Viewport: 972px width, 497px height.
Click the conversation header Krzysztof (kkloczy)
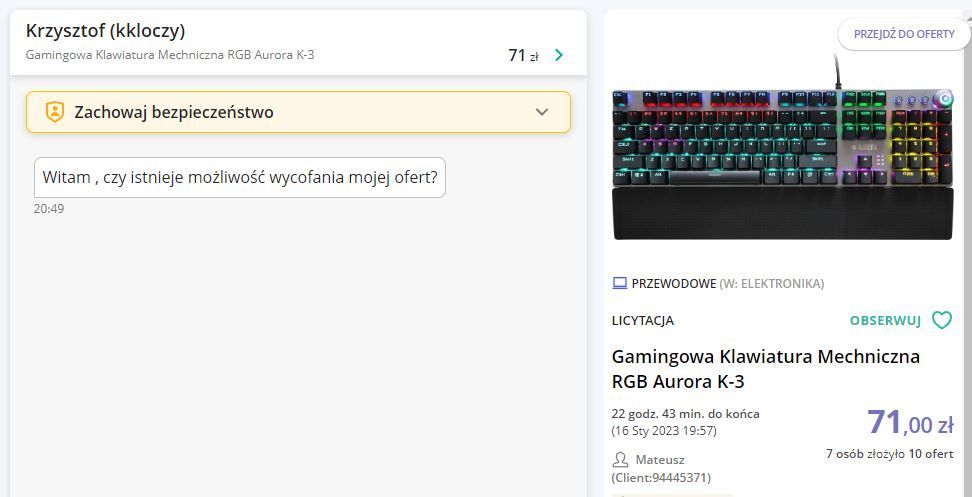[x=105, y=30]
